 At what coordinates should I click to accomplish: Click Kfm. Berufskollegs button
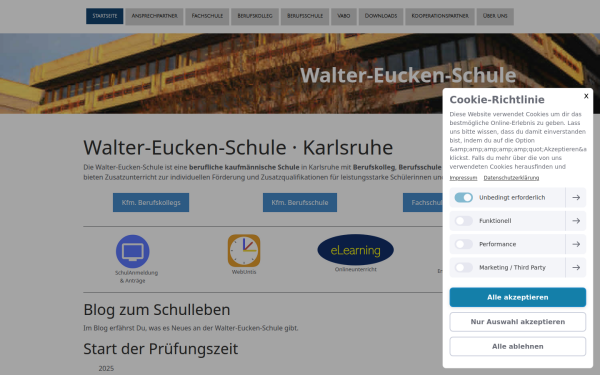[151, 202]
